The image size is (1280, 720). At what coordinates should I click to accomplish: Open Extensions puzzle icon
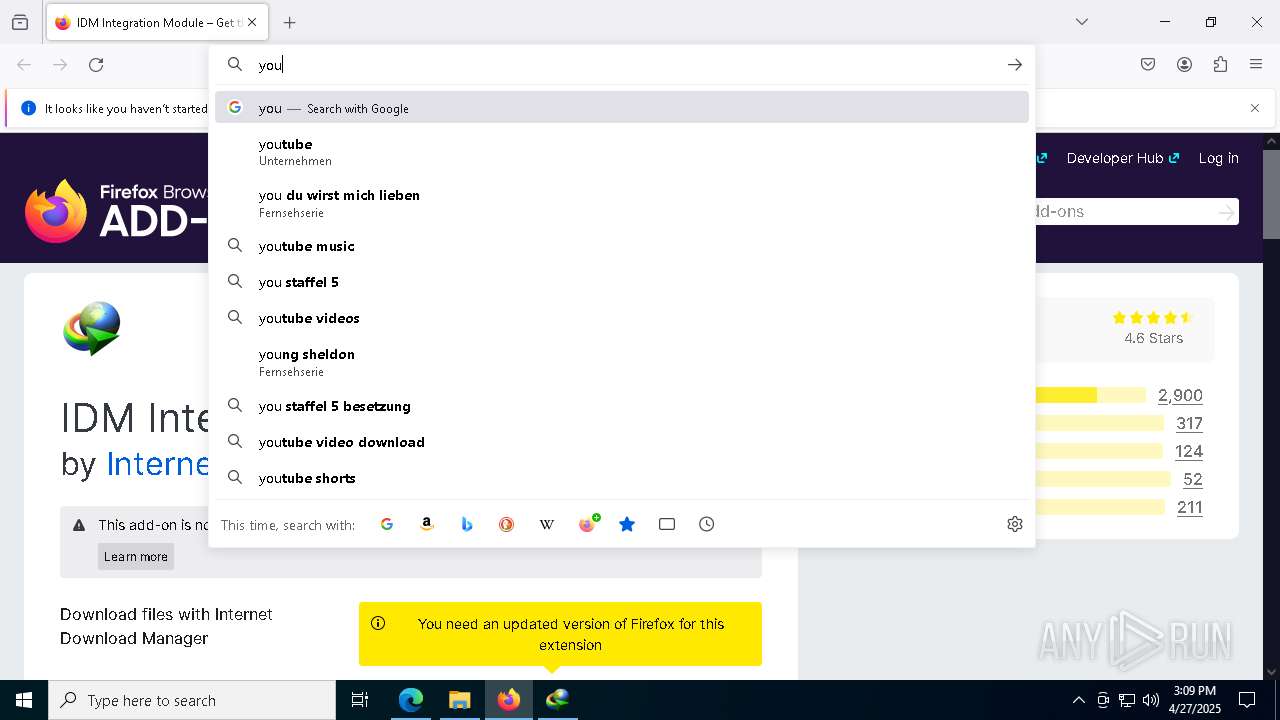click(1220, 65)
